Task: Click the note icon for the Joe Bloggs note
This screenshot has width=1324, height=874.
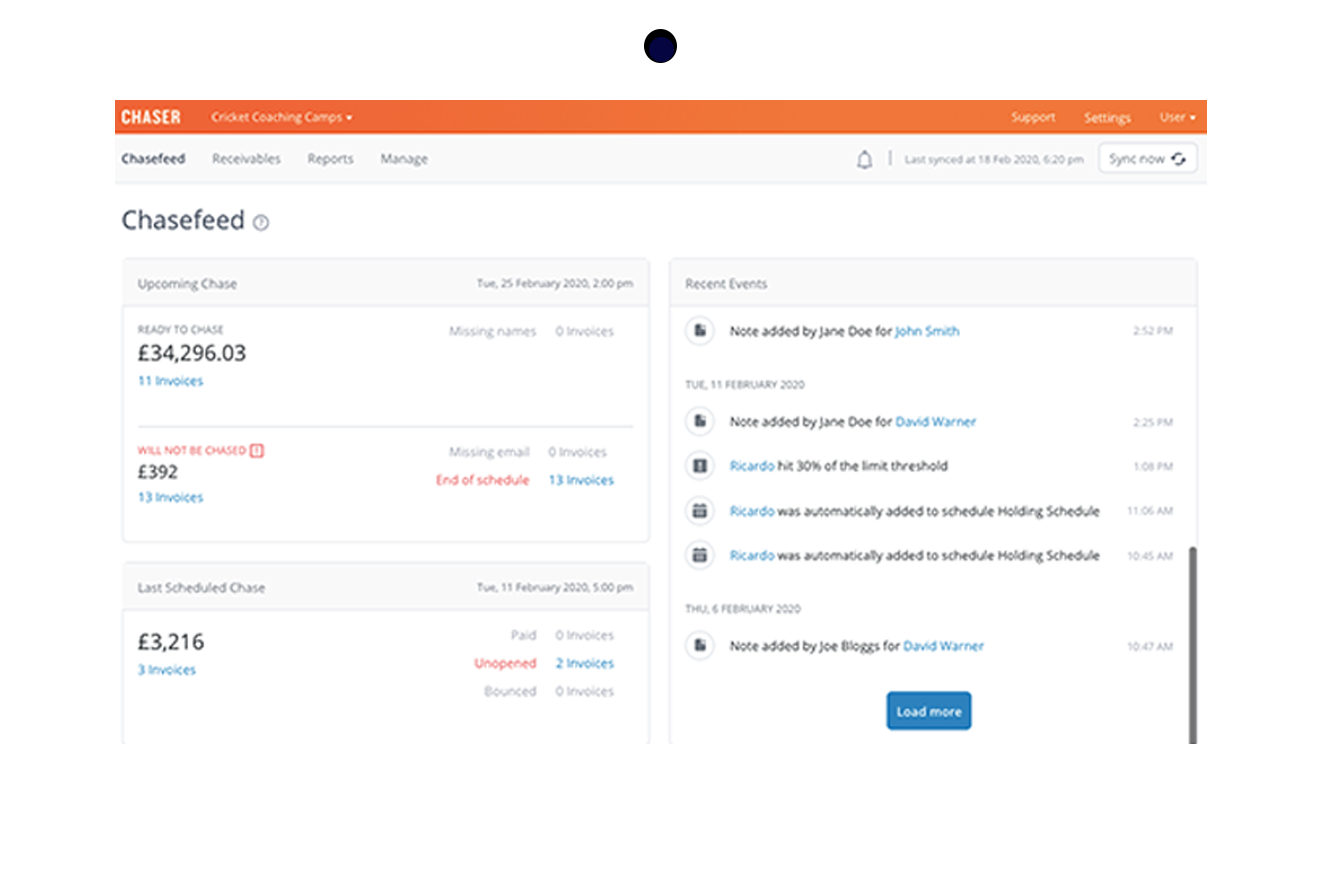Action: point(700,646)
